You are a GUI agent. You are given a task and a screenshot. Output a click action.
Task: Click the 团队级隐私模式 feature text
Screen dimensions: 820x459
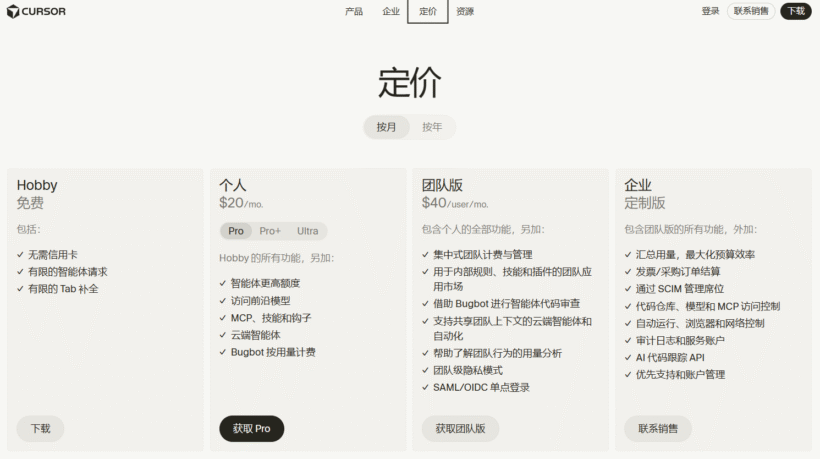click(x=468, y=371)
